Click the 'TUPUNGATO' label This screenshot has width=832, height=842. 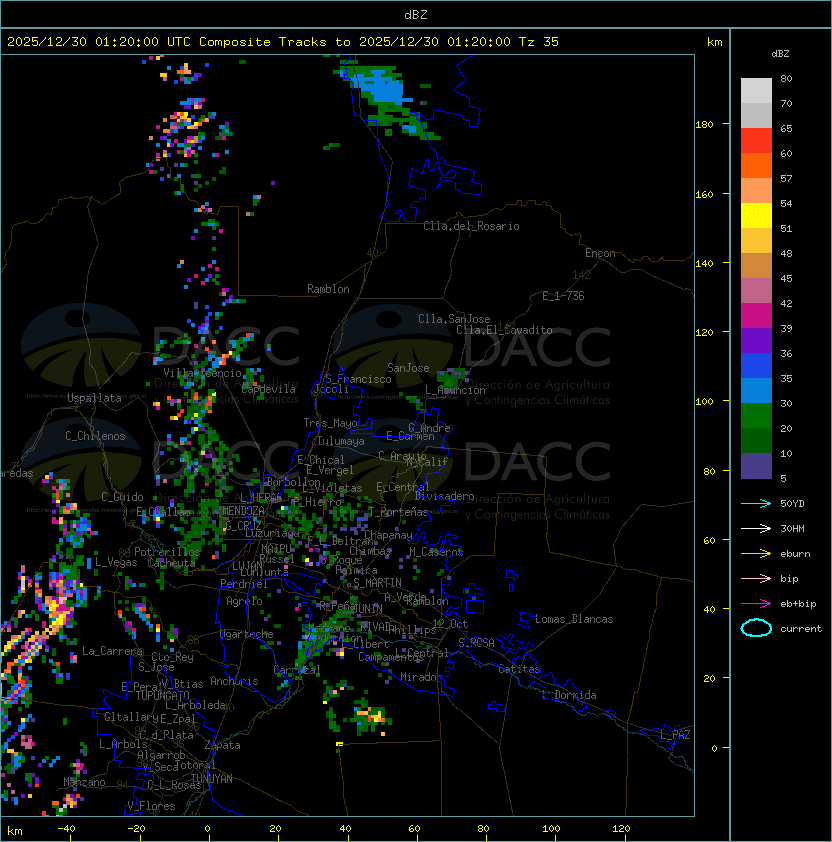click(x=162, y=696)
